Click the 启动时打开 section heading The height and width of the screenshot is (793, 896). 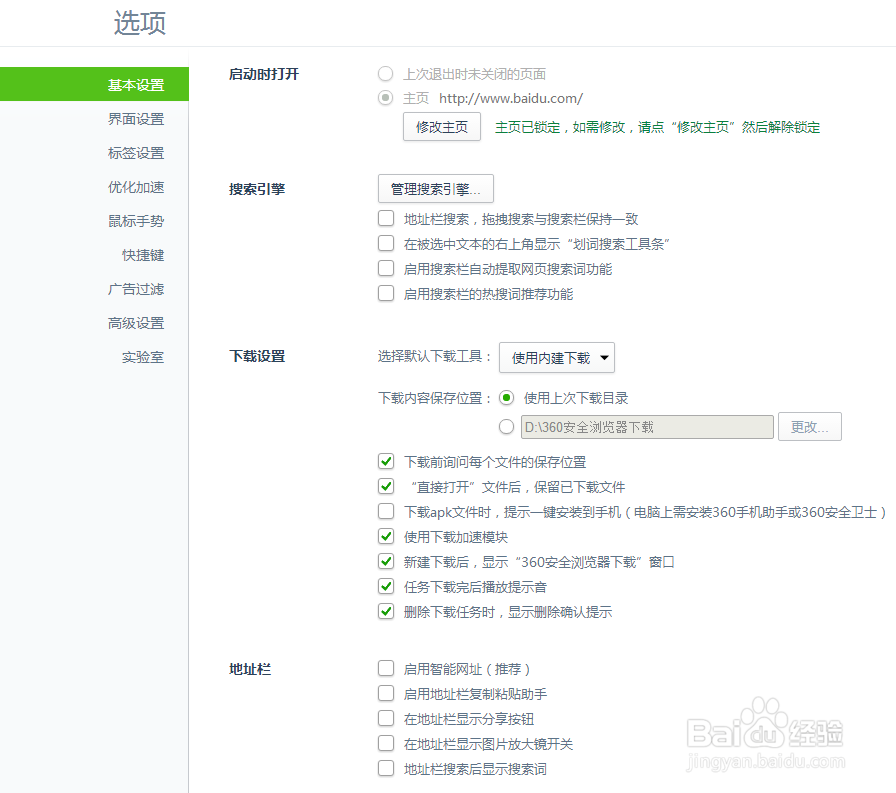(263, 74)
